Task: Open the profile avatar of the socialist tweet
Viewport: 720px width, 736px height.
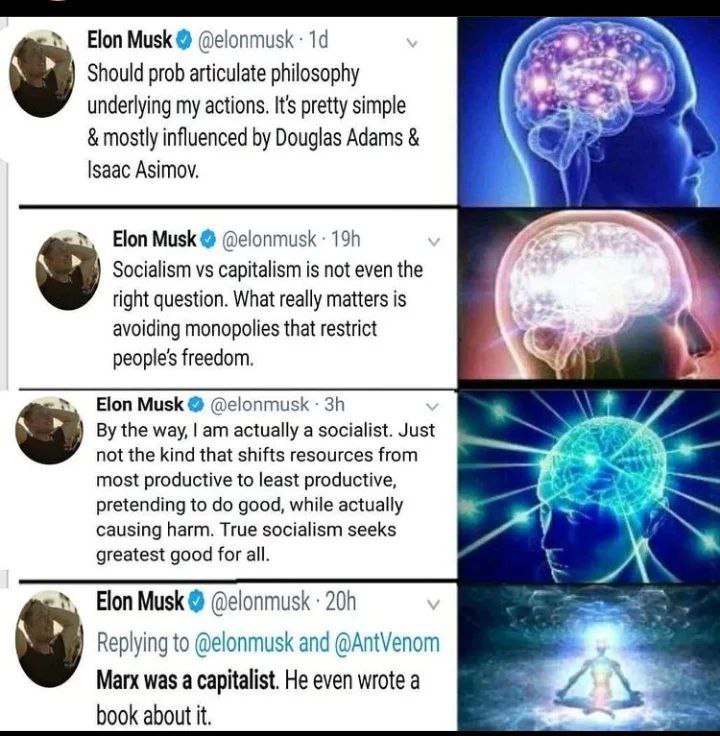Action: [x=49, y=430]
